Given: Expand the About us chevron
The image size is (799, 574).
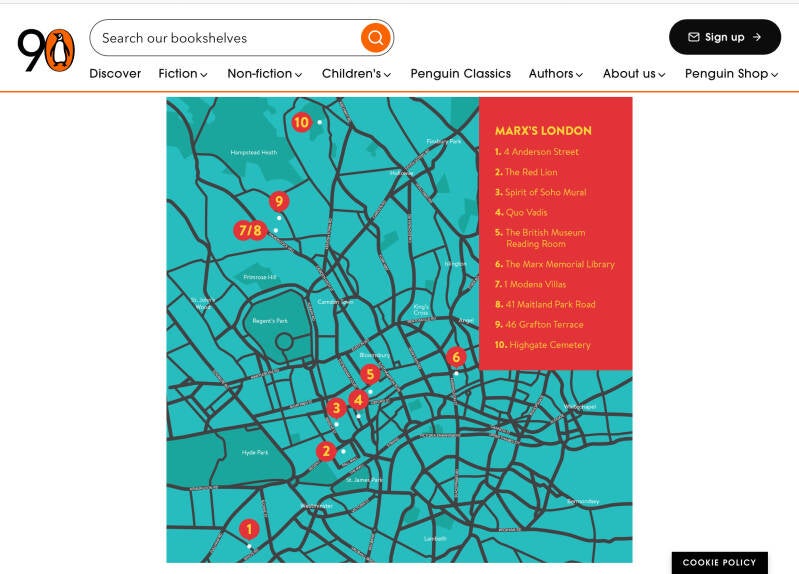Looking at the screenshot, I should pyautogui.click(x=661, y=74).
